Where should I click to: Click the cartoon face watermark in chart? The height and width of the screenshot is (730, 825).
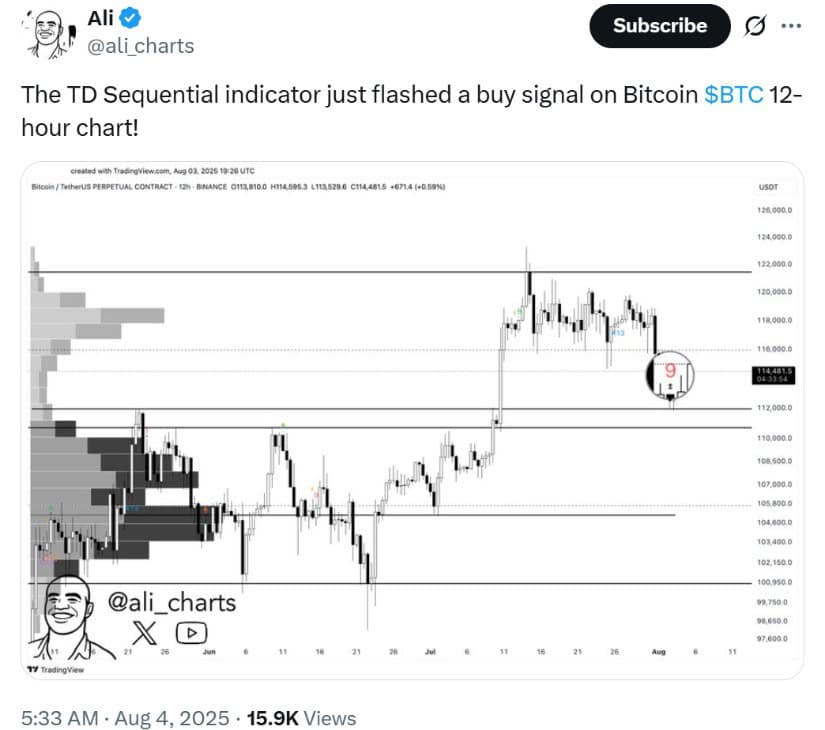[68, 617]
